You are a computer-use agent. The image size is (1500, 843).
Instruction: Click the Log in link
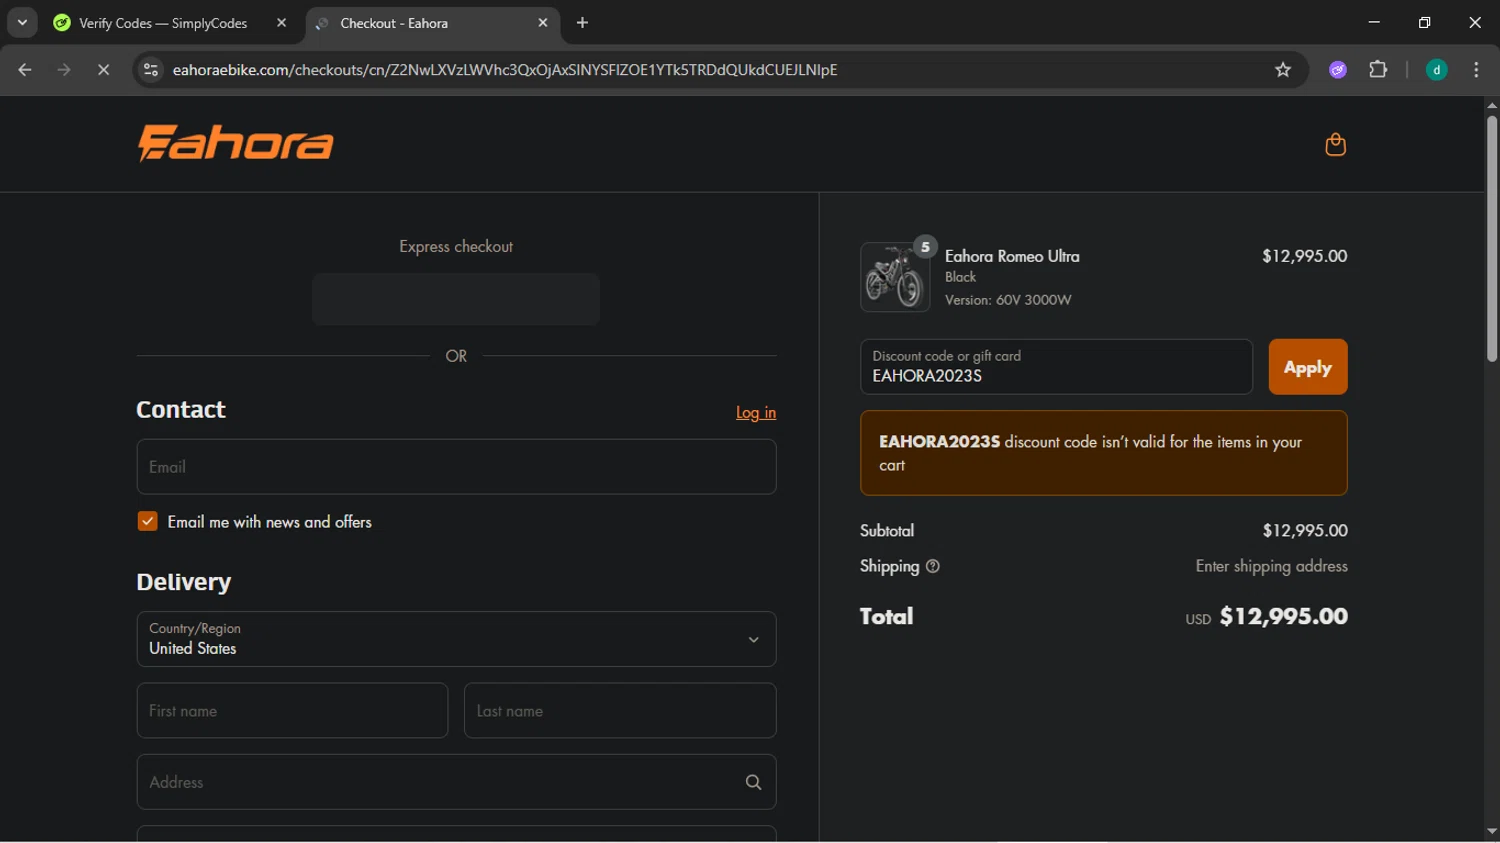click(756, 412)
